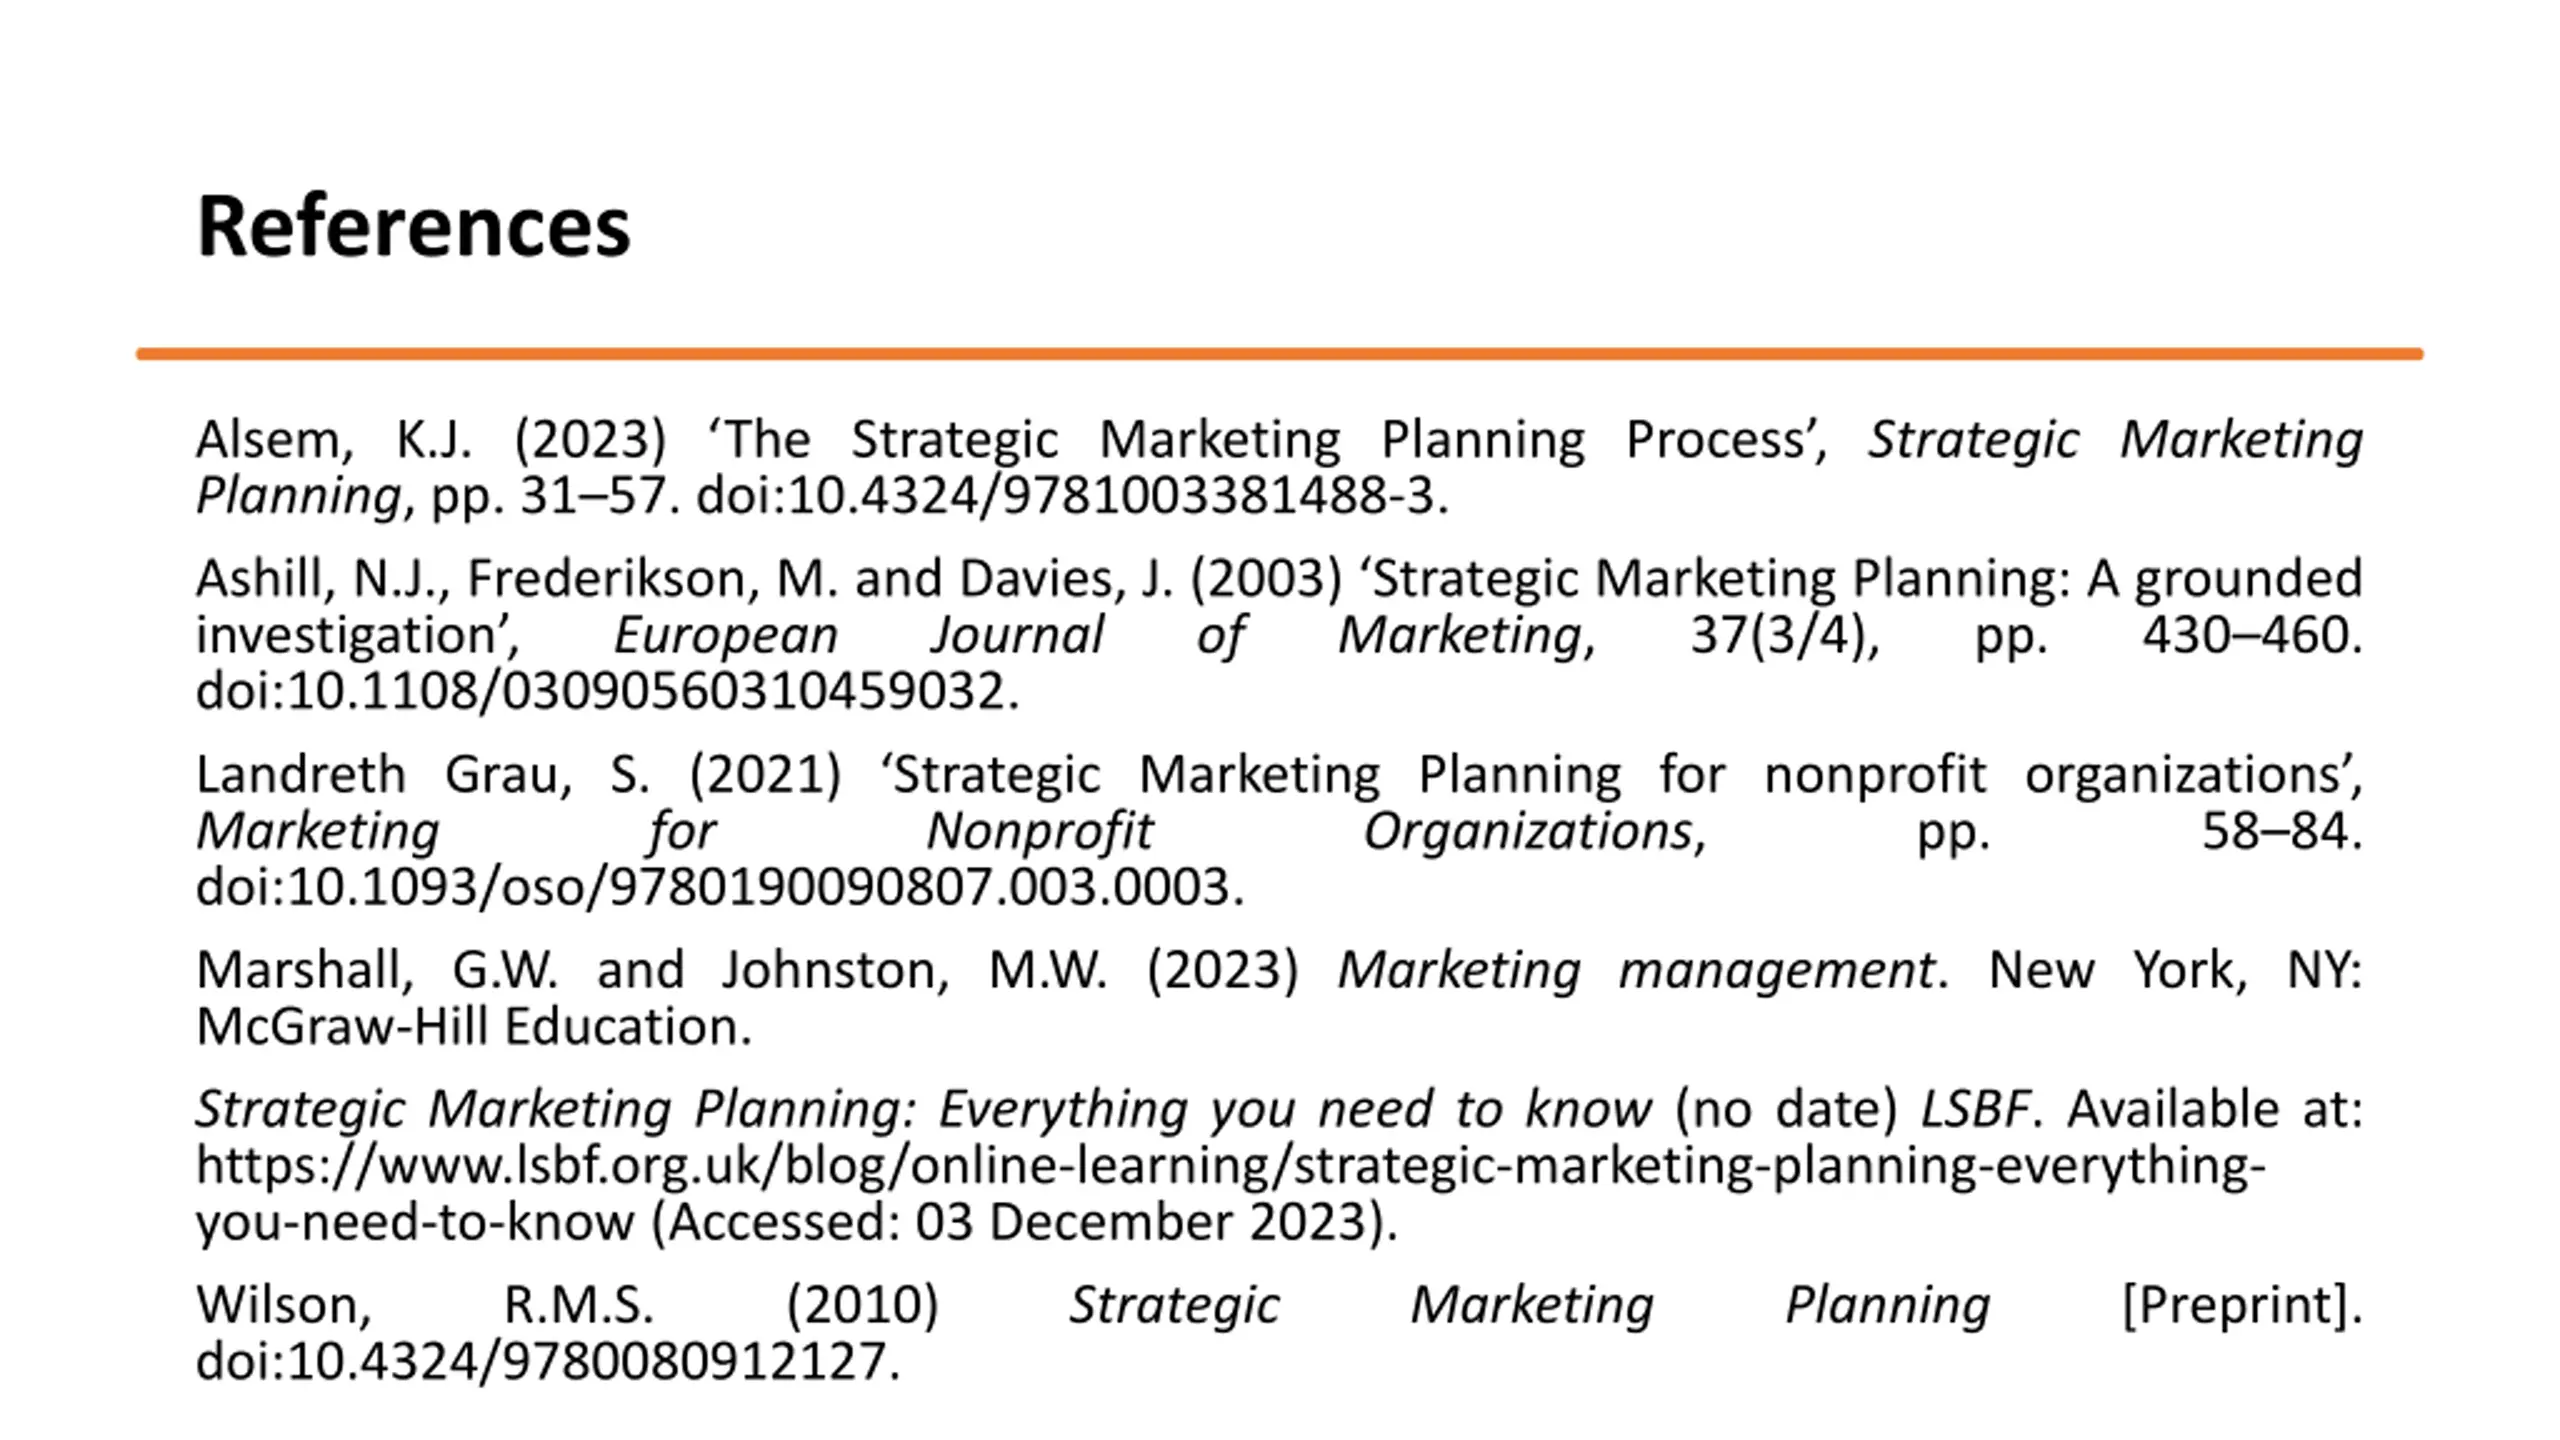The height and width of the screenshot is (1440, 2560).
Task: Click the Alsem doi:10.4324/9781003381488-3 text
Action: pyautogui.click(x=1071, y=496)
